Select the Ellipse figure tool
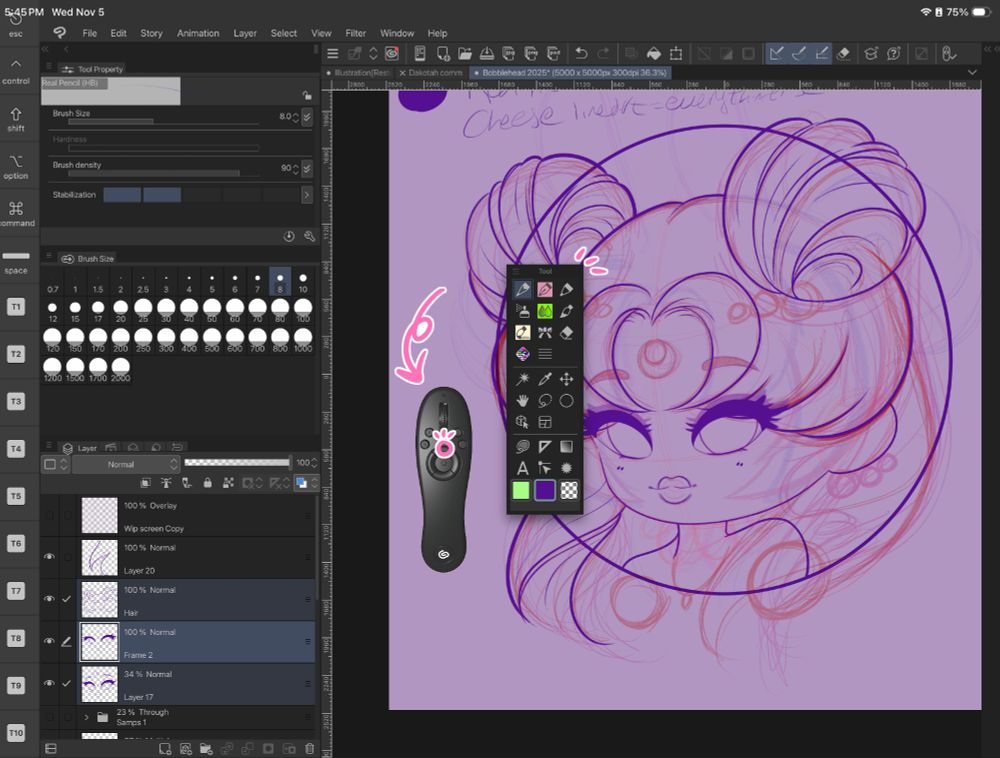 tap(566, 401)
